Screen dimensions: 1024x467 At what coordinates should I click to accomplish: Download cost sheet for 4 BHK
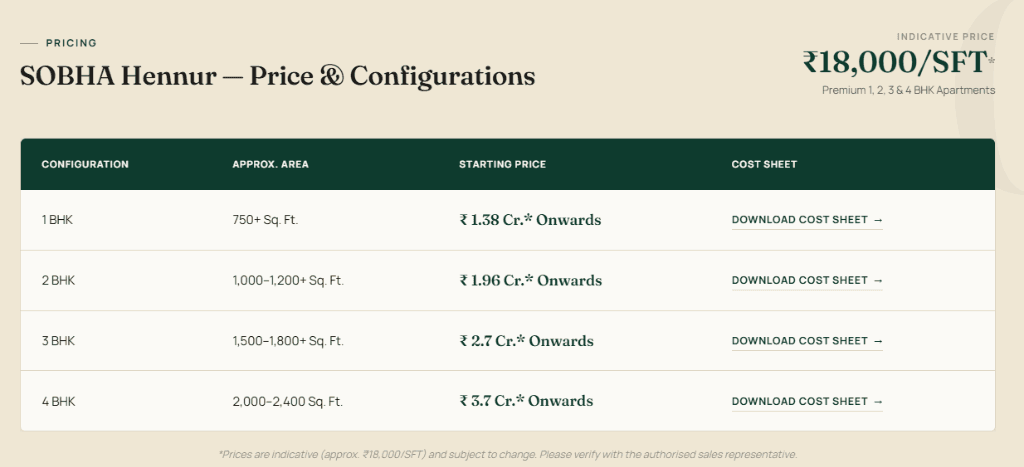pyautogui.click(x=807, y=402)
